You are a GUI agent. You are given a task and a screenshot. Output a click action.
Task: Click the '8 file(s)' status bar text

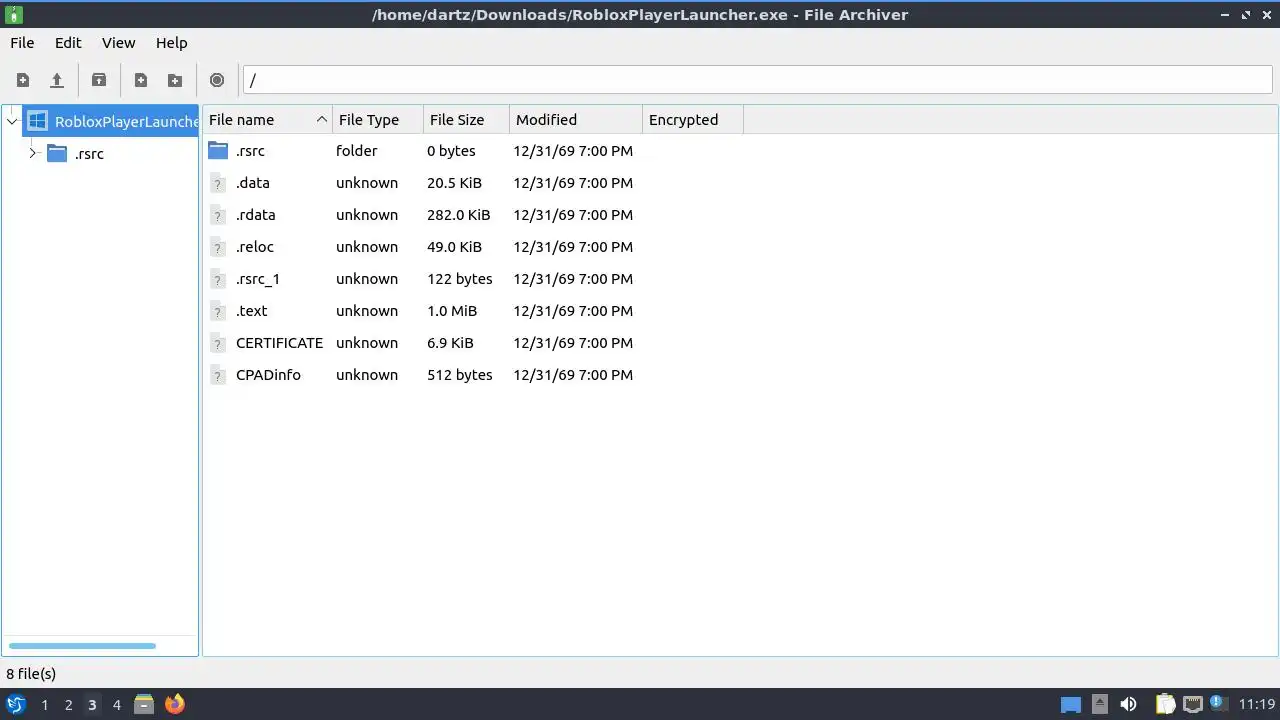(x=31, y=674)
